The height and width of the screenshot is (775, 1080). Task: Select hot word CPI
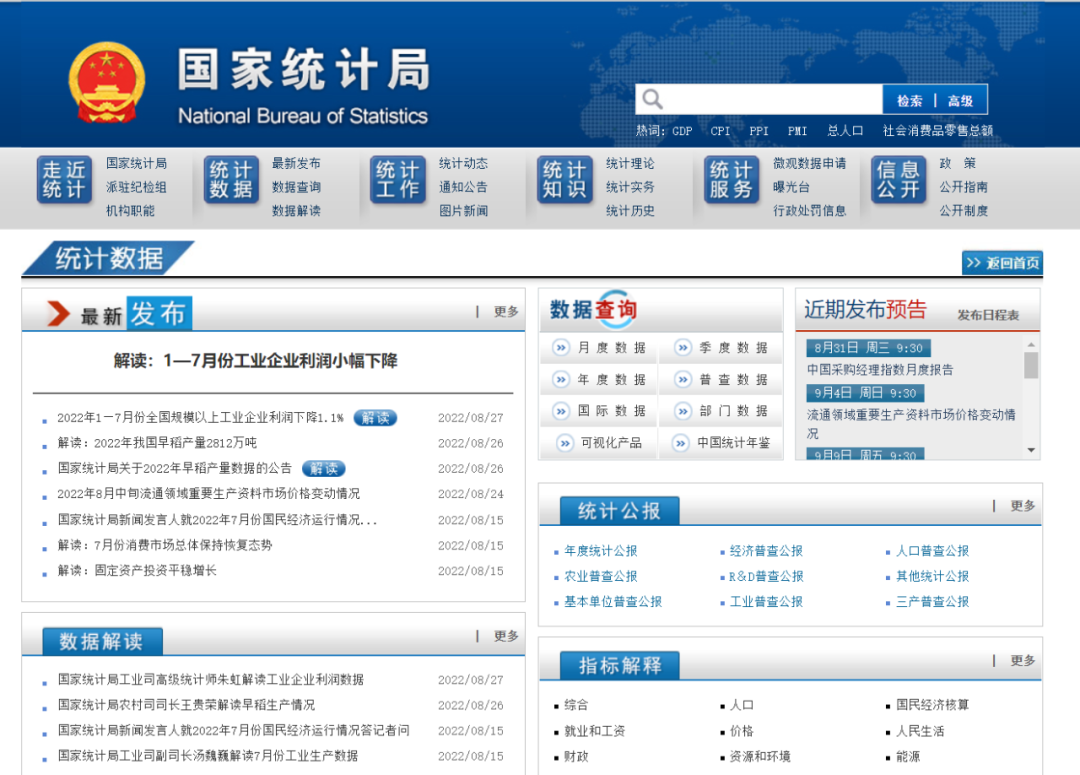pos(720,131)
